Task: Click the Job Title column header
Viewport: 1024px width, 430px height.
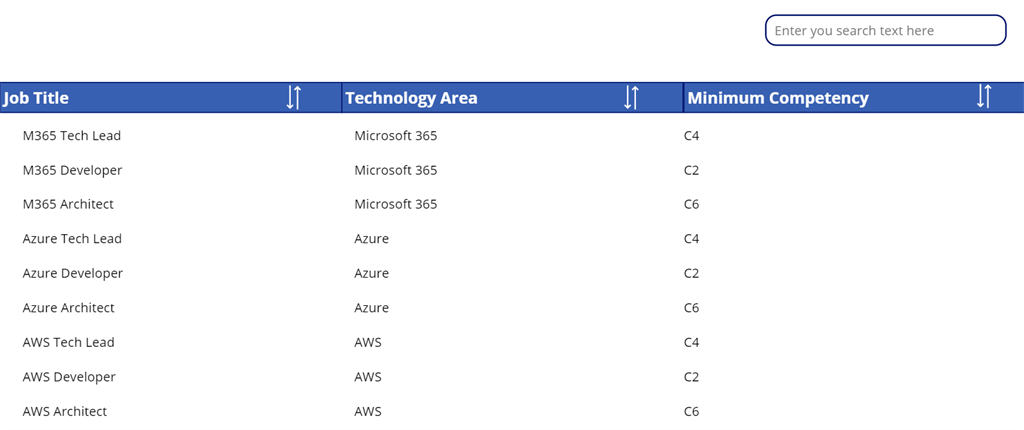Action: pyautogui.click(x=37, y=98)
